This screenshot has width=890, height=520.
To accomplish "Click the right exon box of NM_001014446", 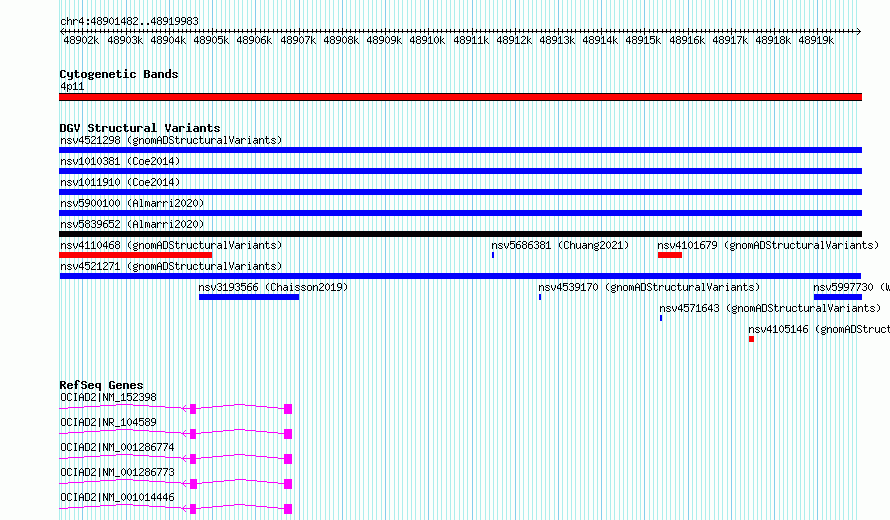I will pos(288,509).
